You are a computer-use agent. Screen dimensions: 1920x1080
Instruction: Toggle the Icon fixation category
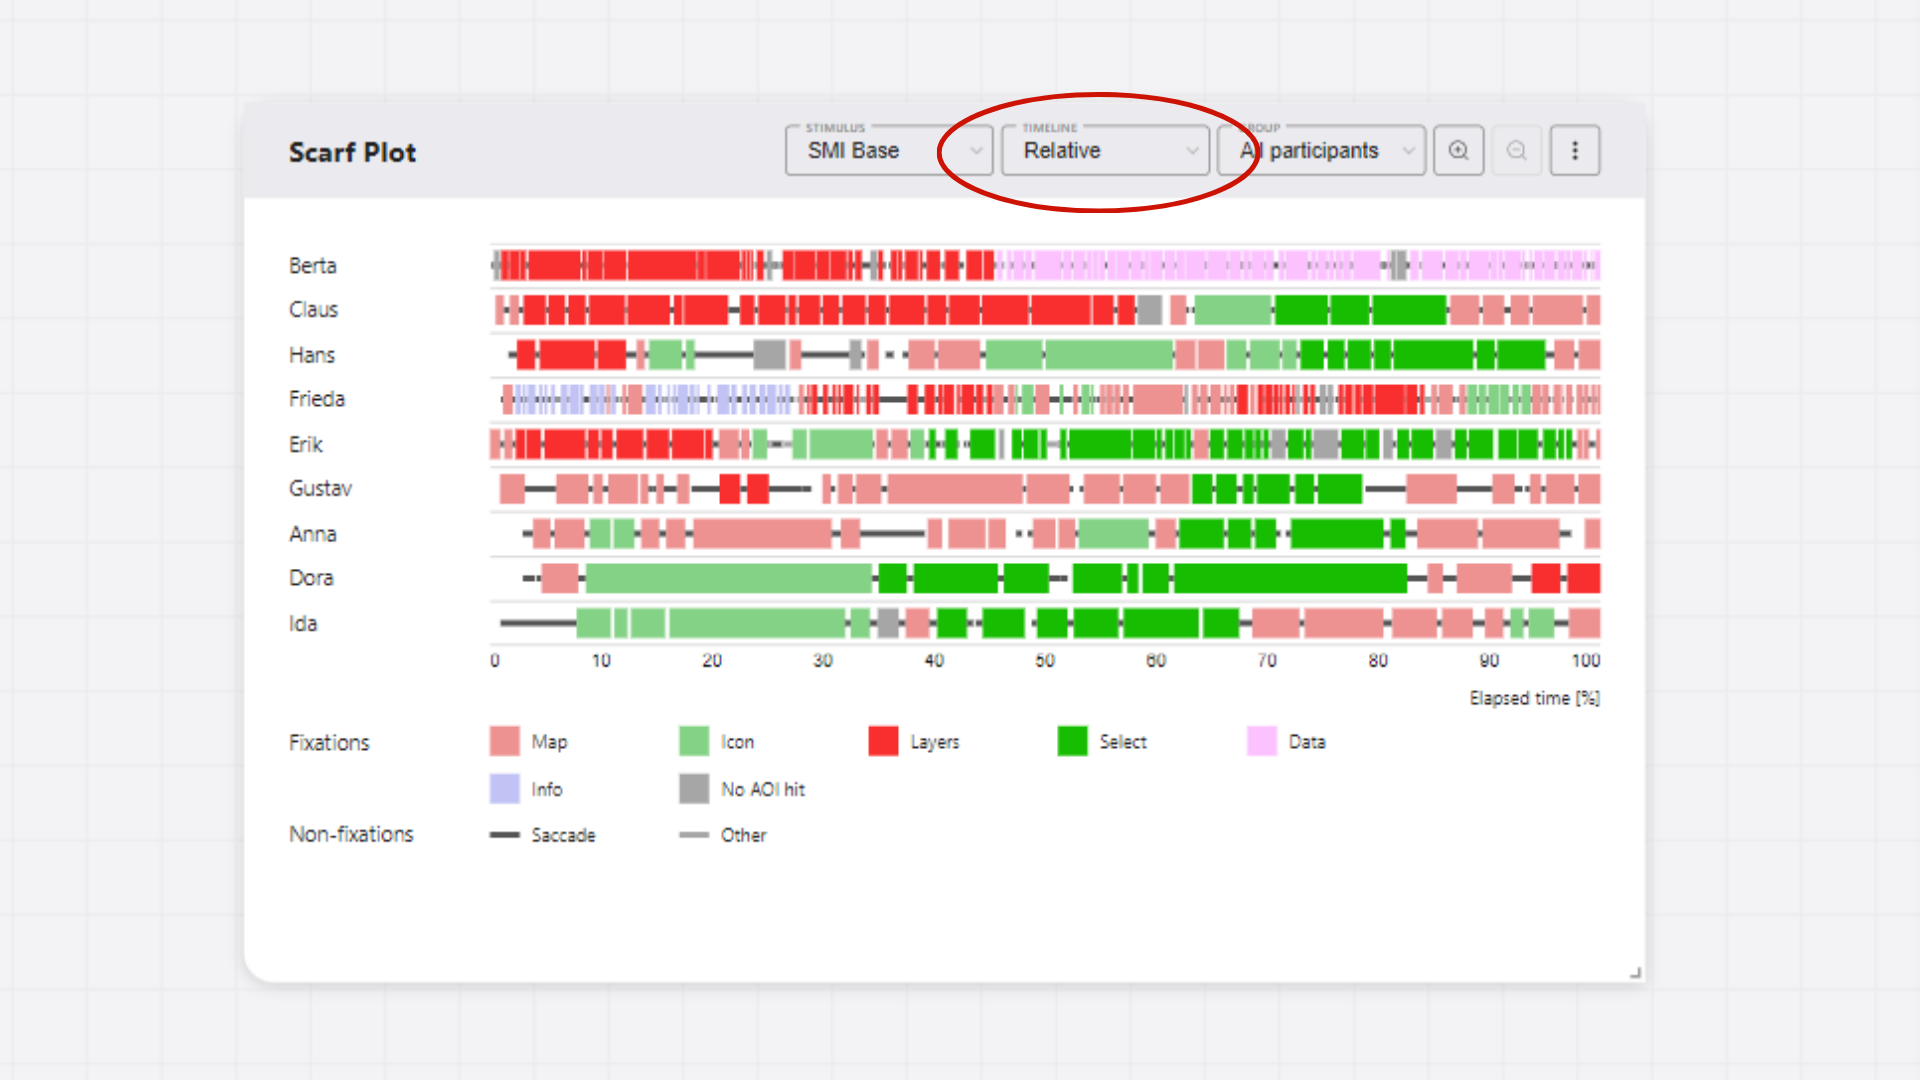693,741
